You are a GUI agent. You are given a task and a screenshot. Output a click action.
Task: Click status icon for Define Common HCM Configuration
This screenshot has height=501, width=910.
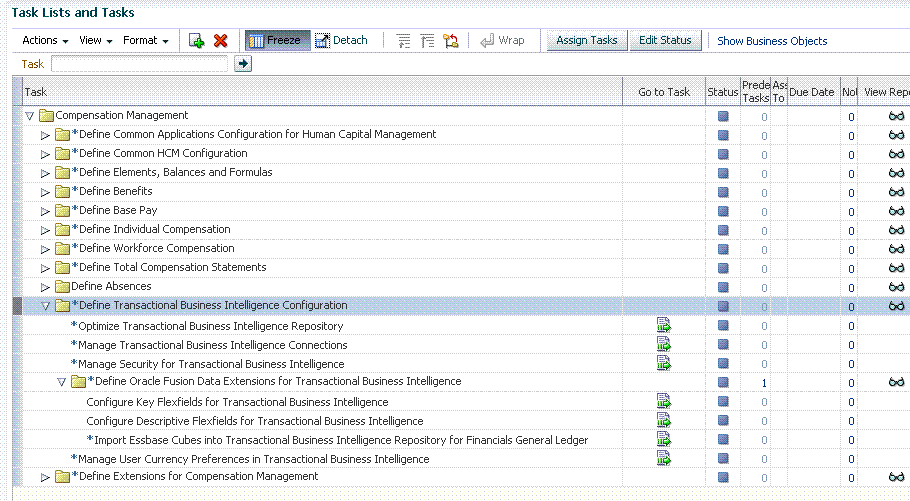tap(723, 154)
